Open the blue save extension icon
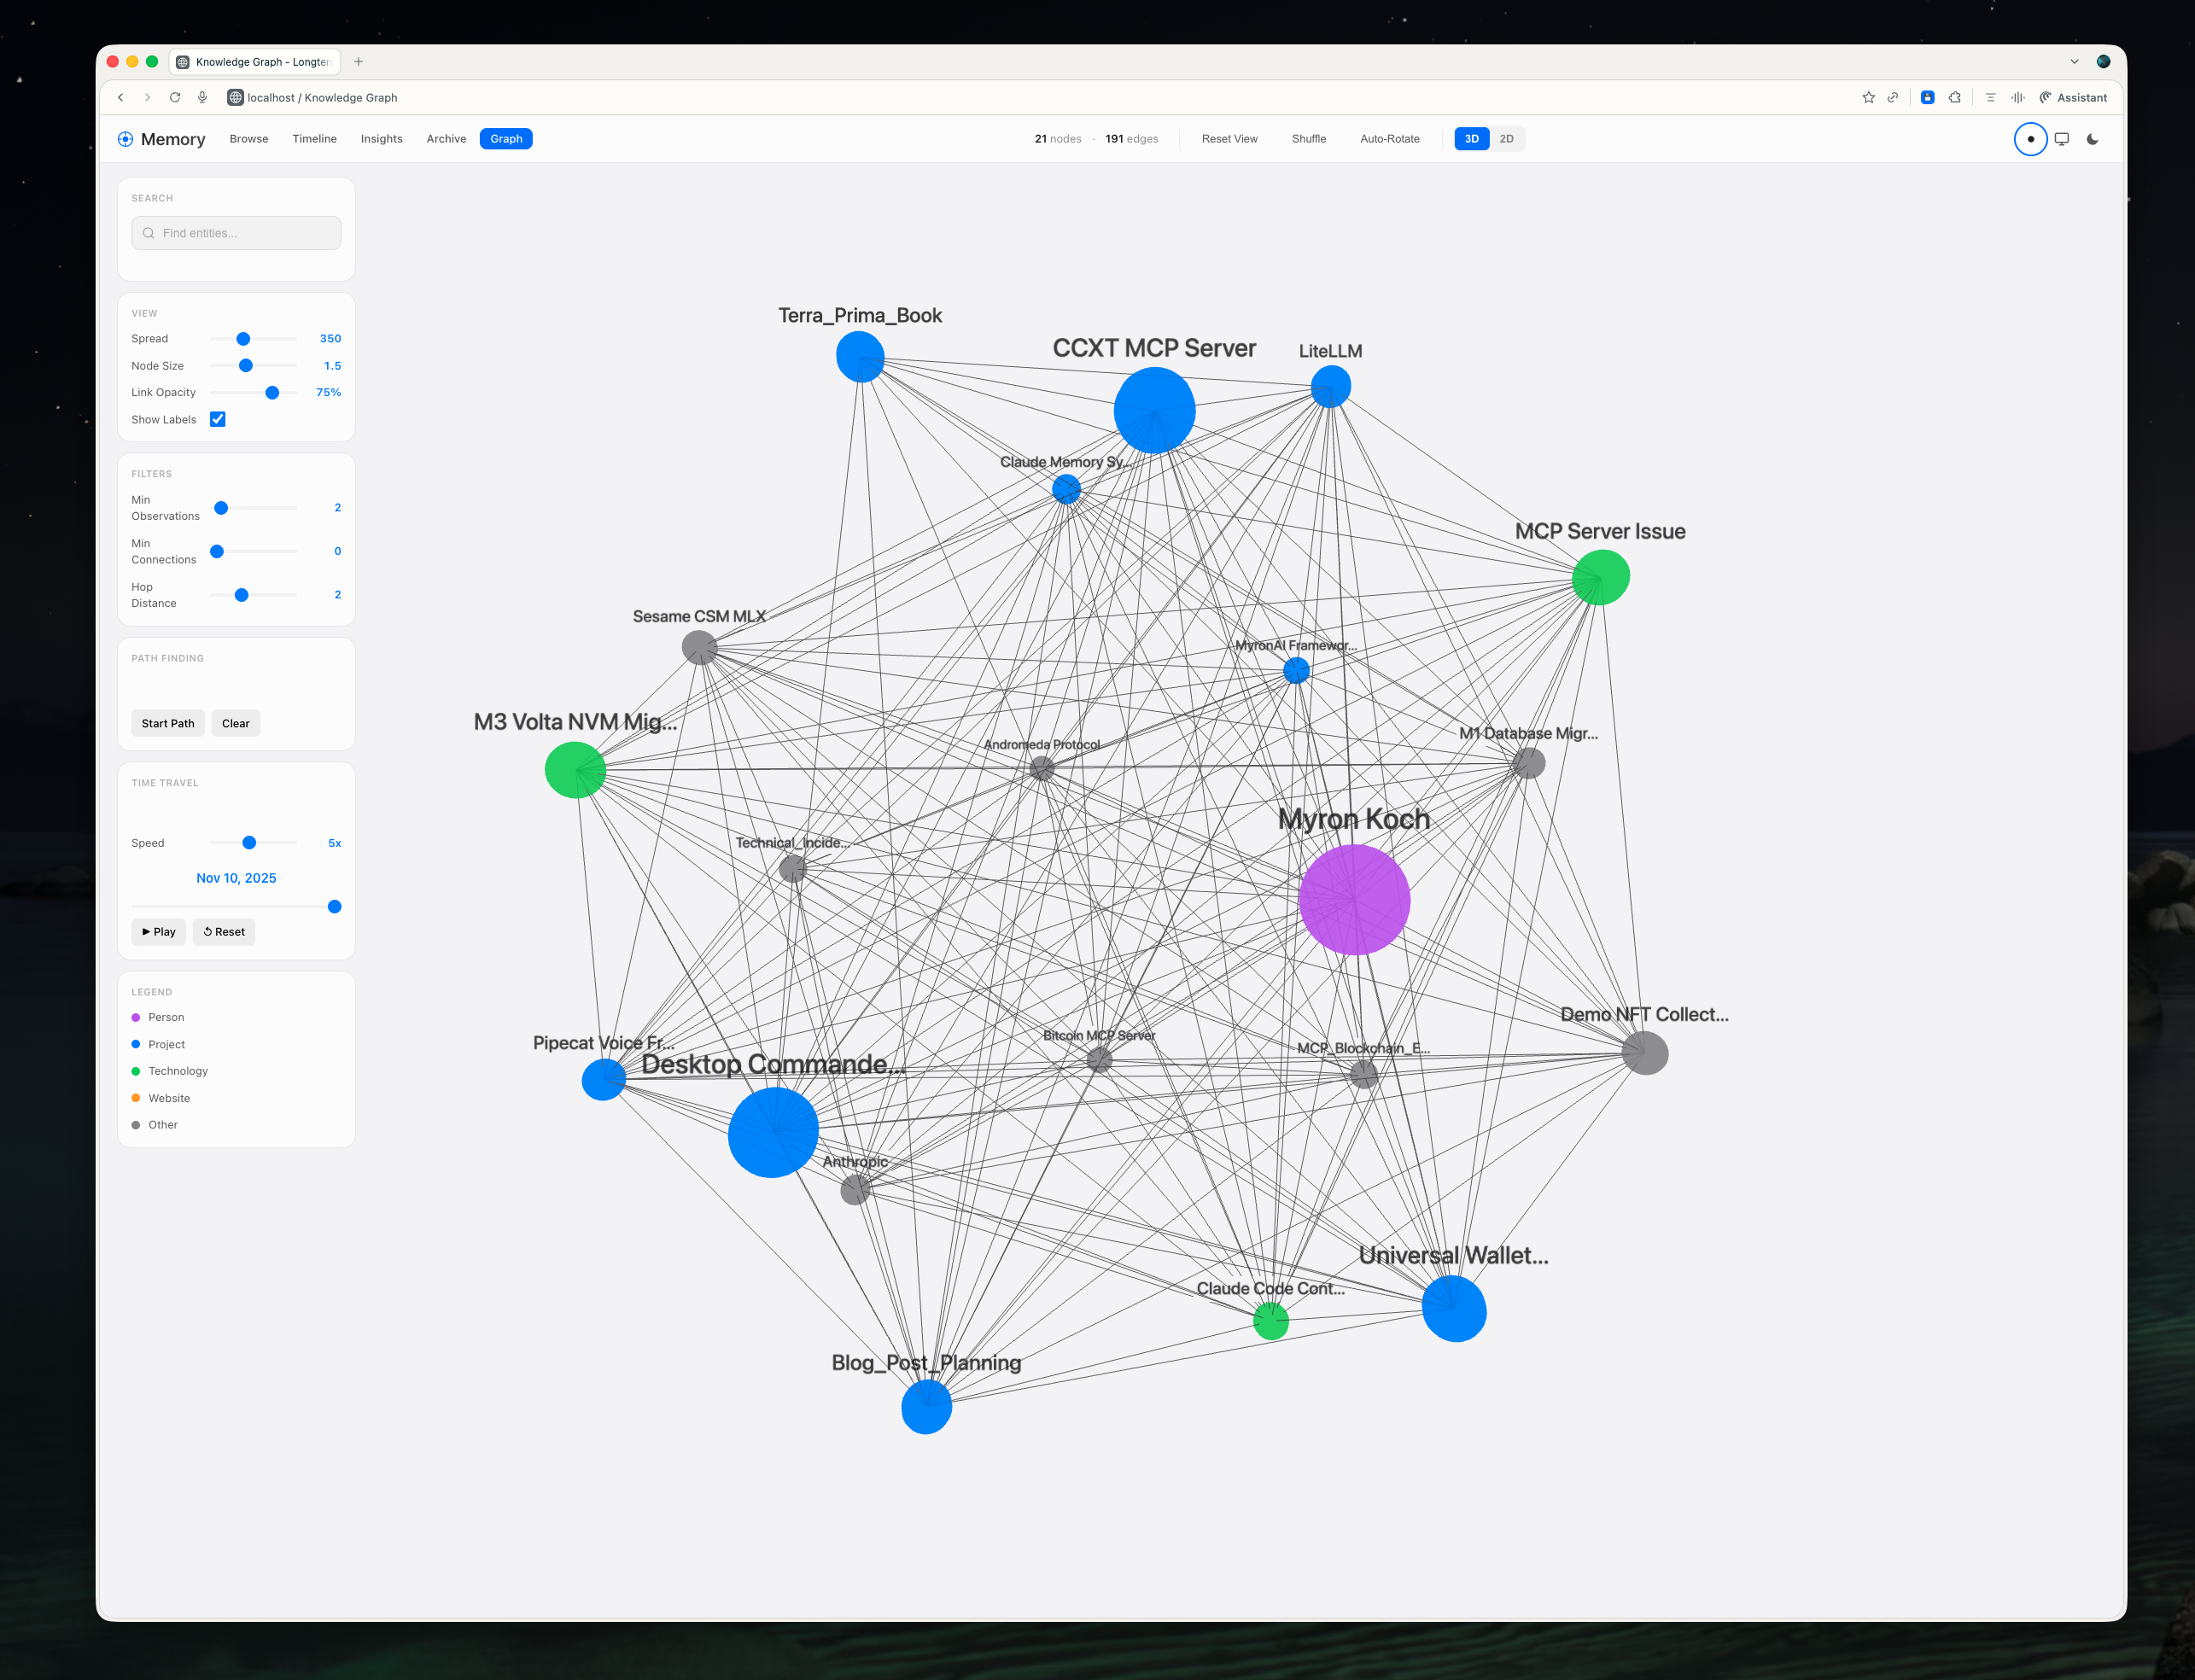 (x=1927, y=97)
